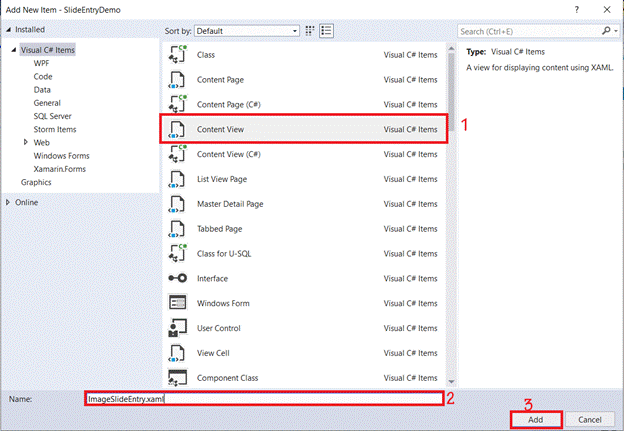Select the 'List View Page' template name
The height and width of the screenshot is (431, 624).
222,179
